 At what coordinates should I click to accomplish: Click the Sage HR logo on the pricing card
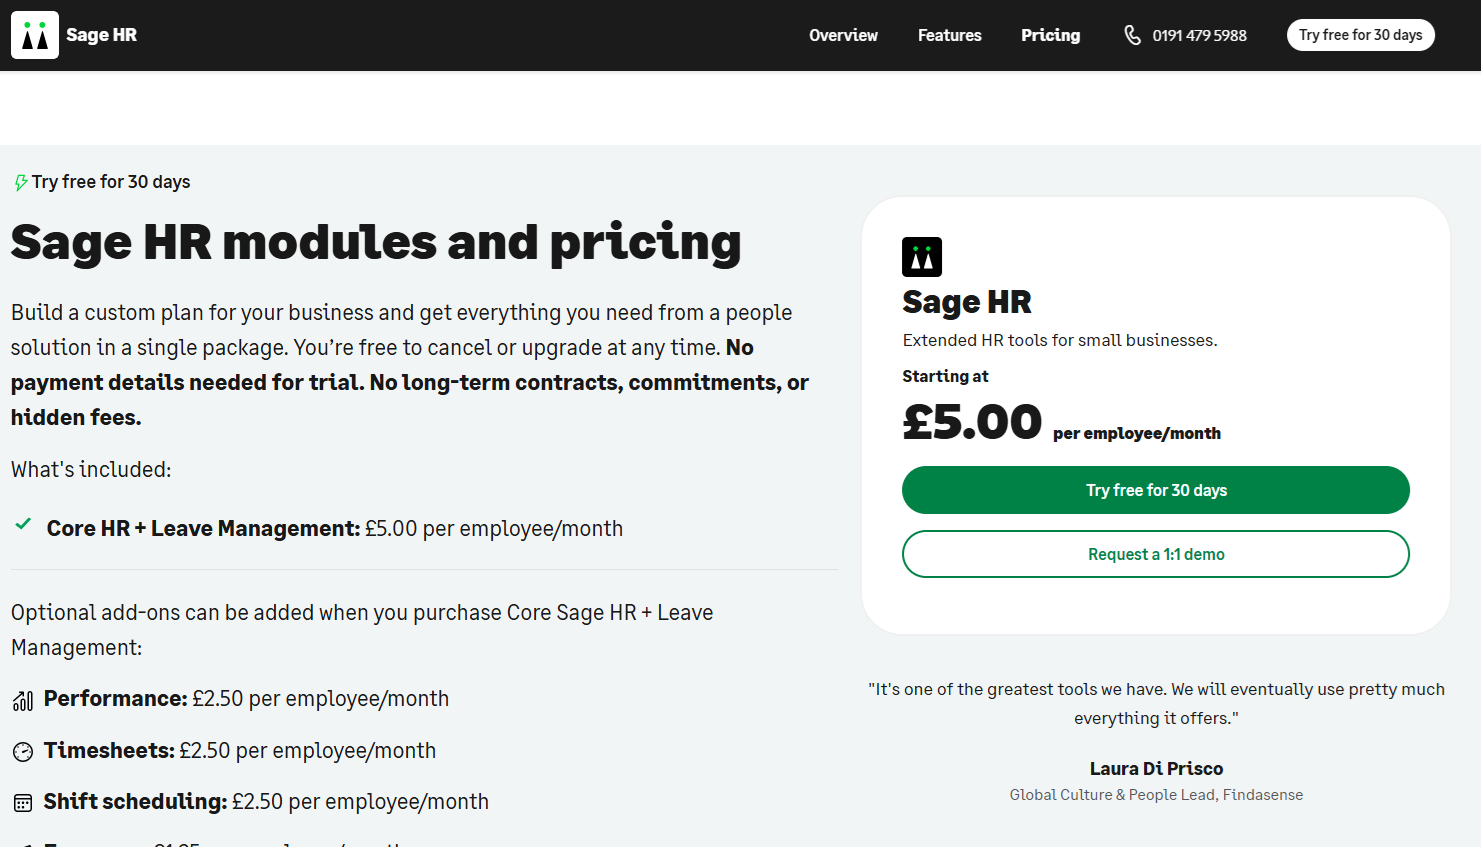pos(921,257)
